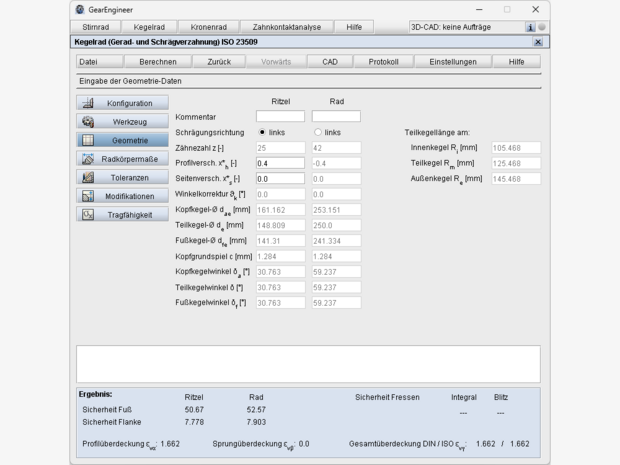The width and height of the screenshot is (620, 465).
Task: Open the Kegelrad menu
Action: [x=150, y=27]
